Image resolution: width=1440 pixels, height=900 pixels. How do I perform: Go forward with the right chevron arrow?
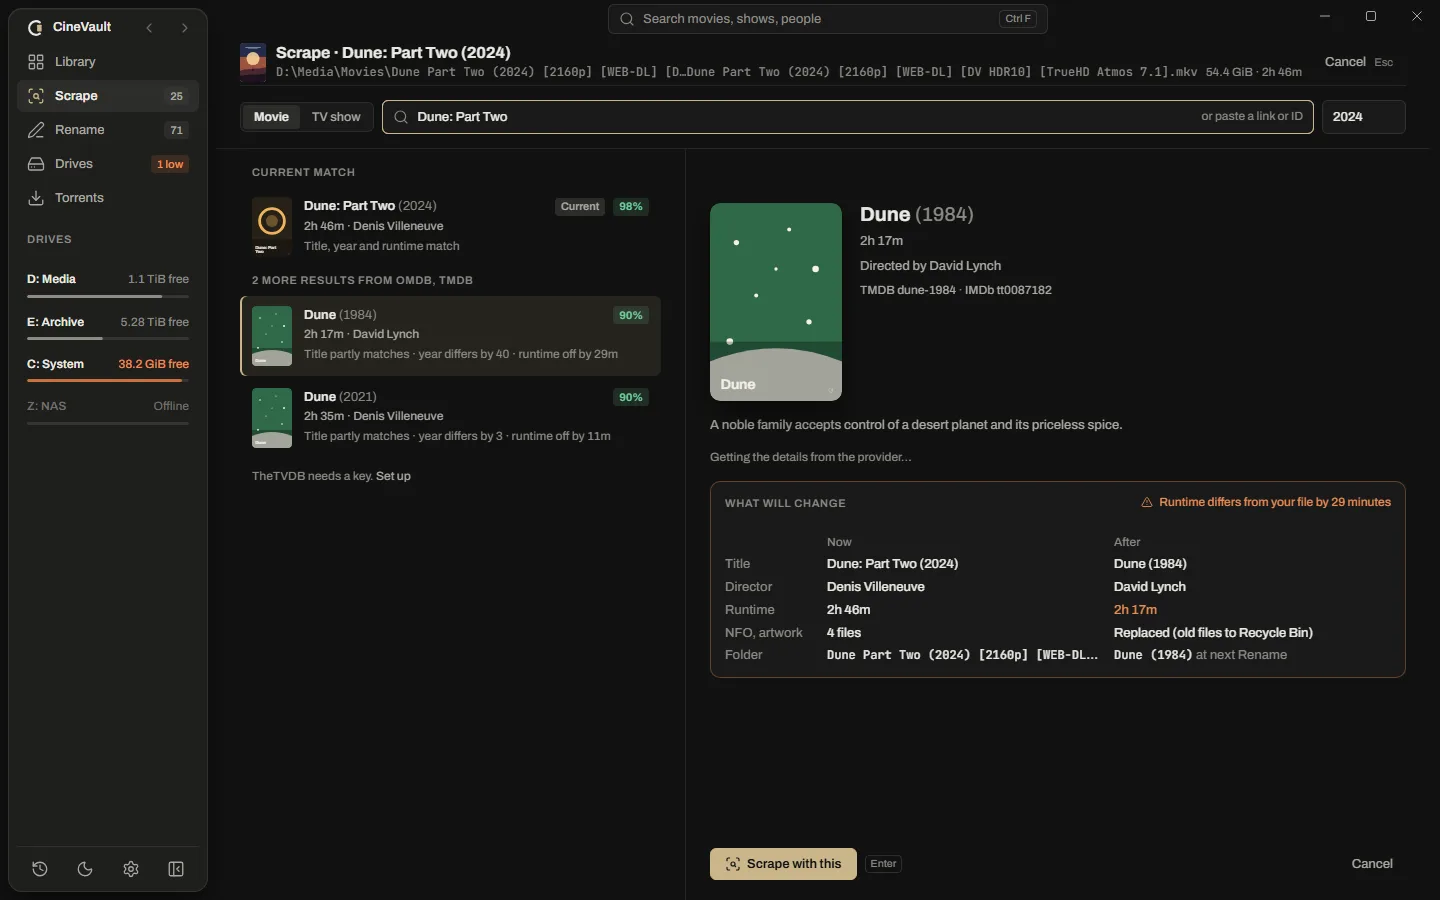(x=184, y=28)
